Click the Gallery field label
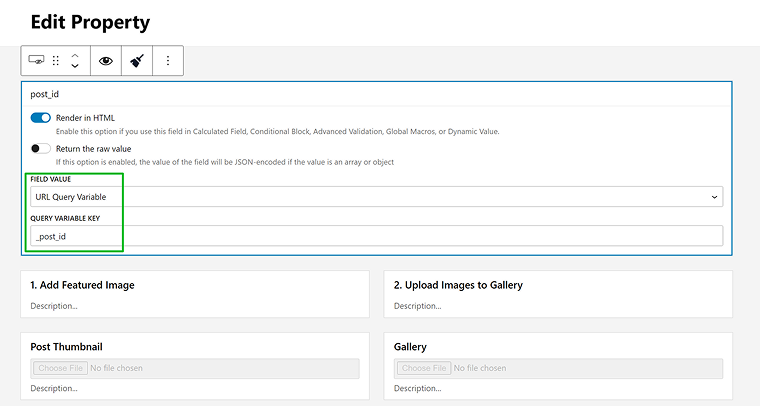Screen dimensions: 760x406 coord(410,347)
